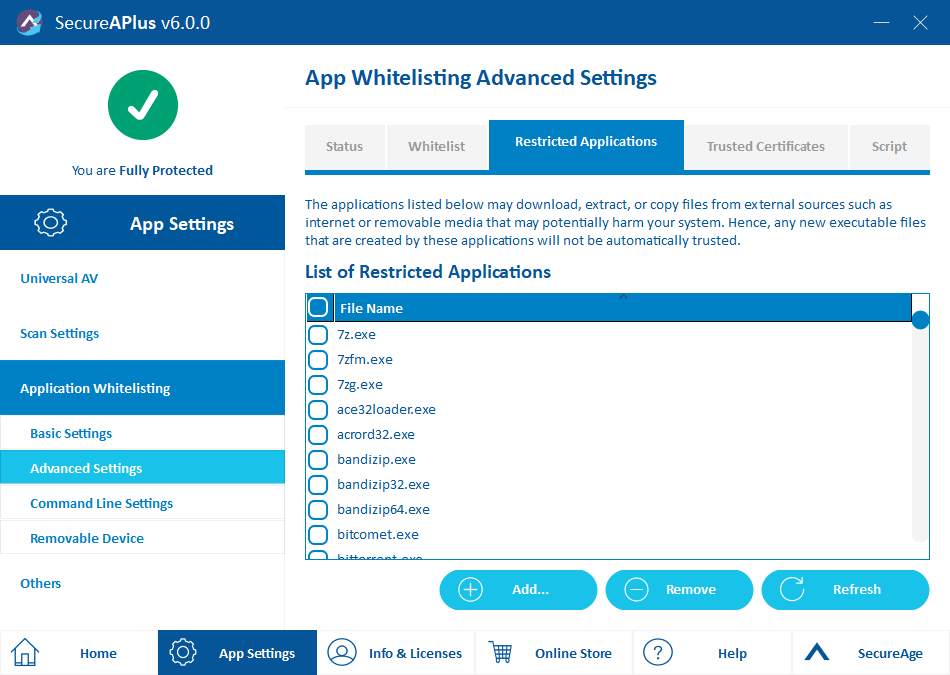Select the bandizip.exe checkbox
The width and height of the screenshot is (950, 675).
pos(318,459)
